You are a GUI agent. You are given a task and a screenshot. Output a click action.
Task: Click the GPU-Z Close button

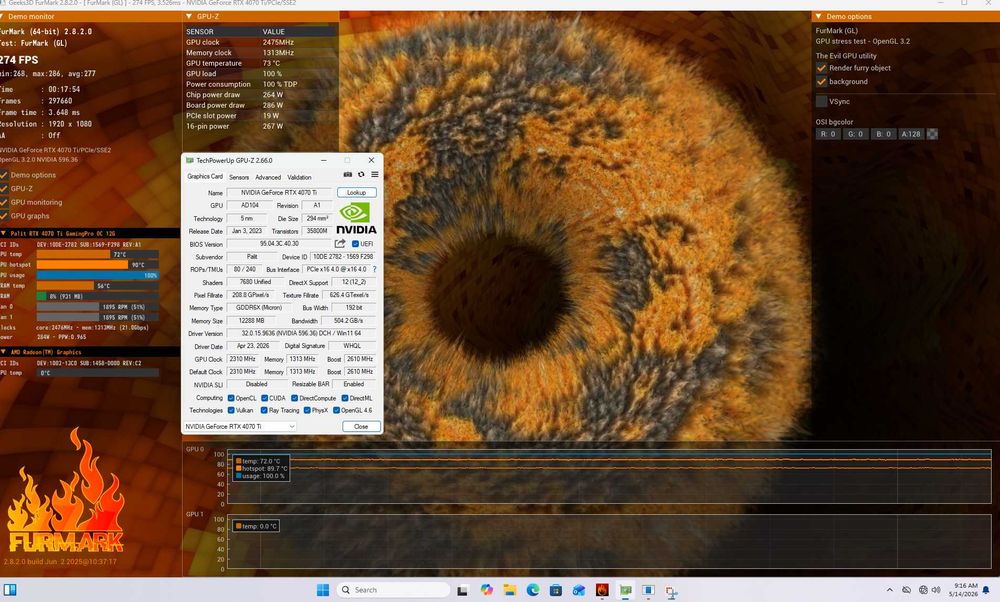361,427
